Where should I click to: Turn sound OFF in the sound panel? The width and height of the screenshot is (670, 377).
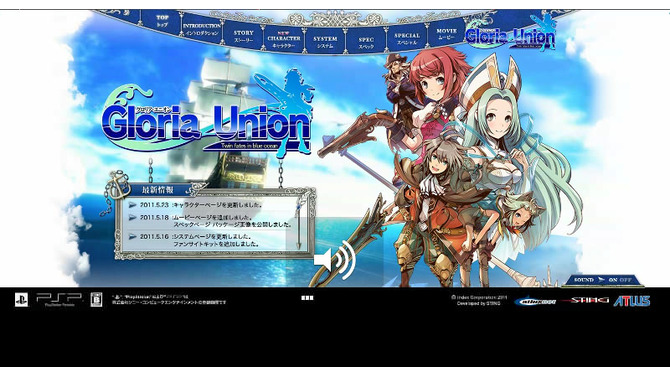point(626,280)
